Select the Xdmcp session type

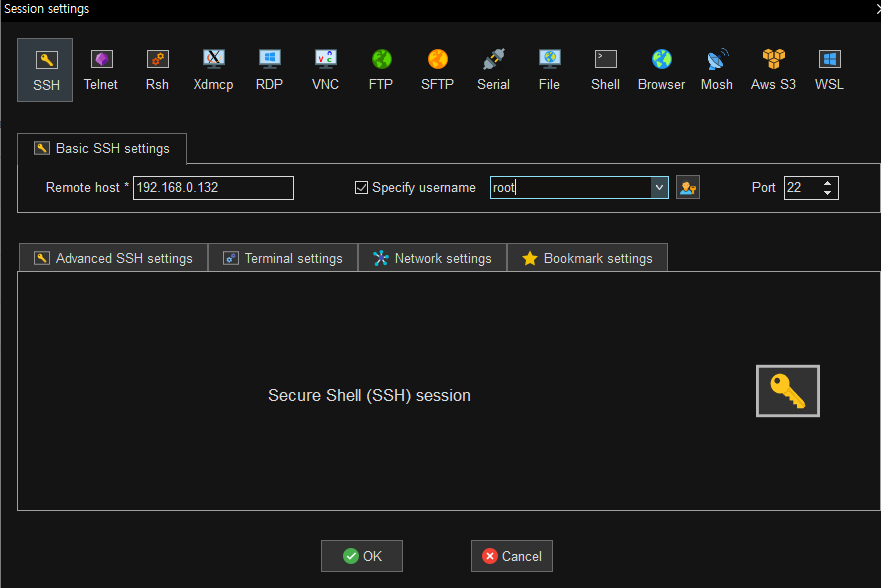coord(214,70)
